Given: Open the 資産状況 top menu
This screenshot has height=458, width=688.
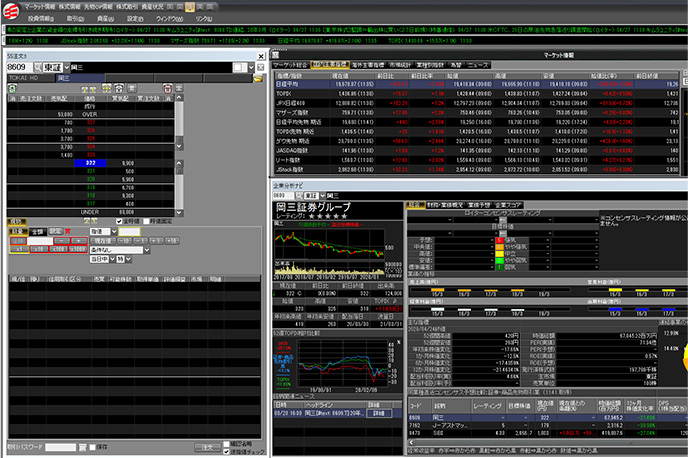Looking at the screenshot, I should pyautogui.click(x=152, y=7).
